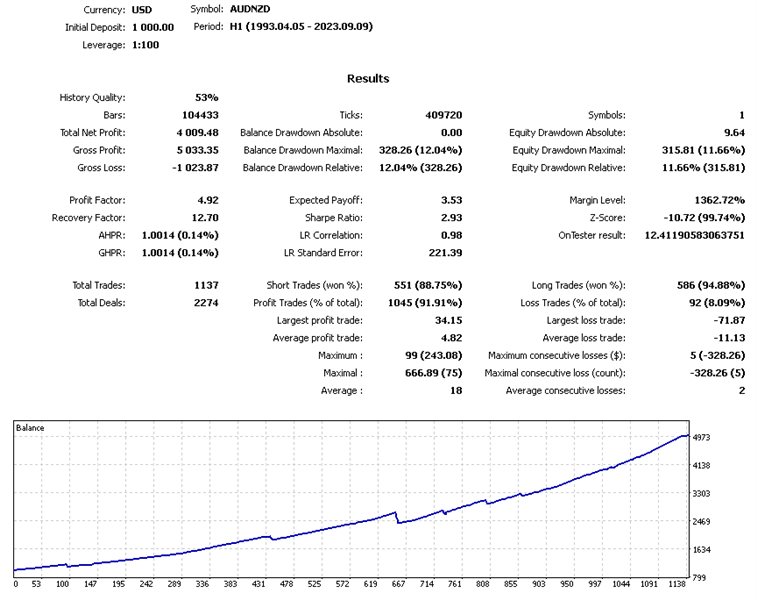The height and width of the screenshot is (600, 757).
Task: Select the Period H1 date range
Action: click(x=301, y=27)
